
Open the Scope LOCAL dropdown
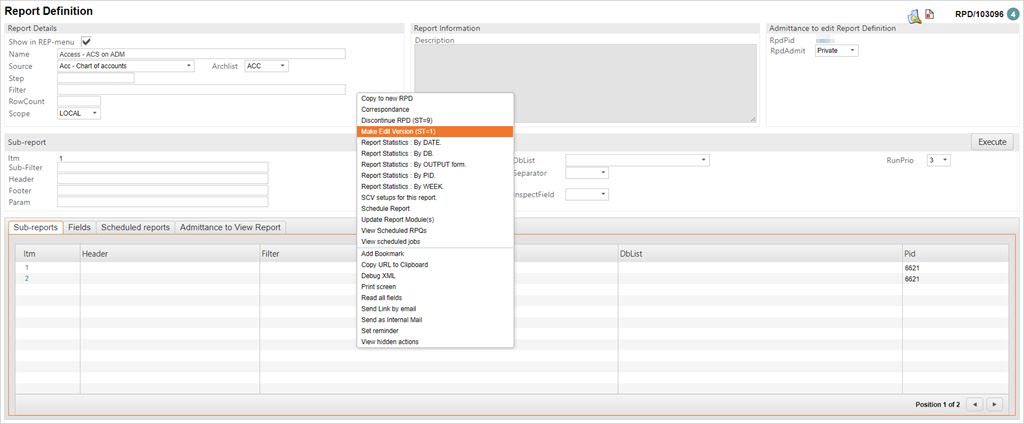coord(79,113)
